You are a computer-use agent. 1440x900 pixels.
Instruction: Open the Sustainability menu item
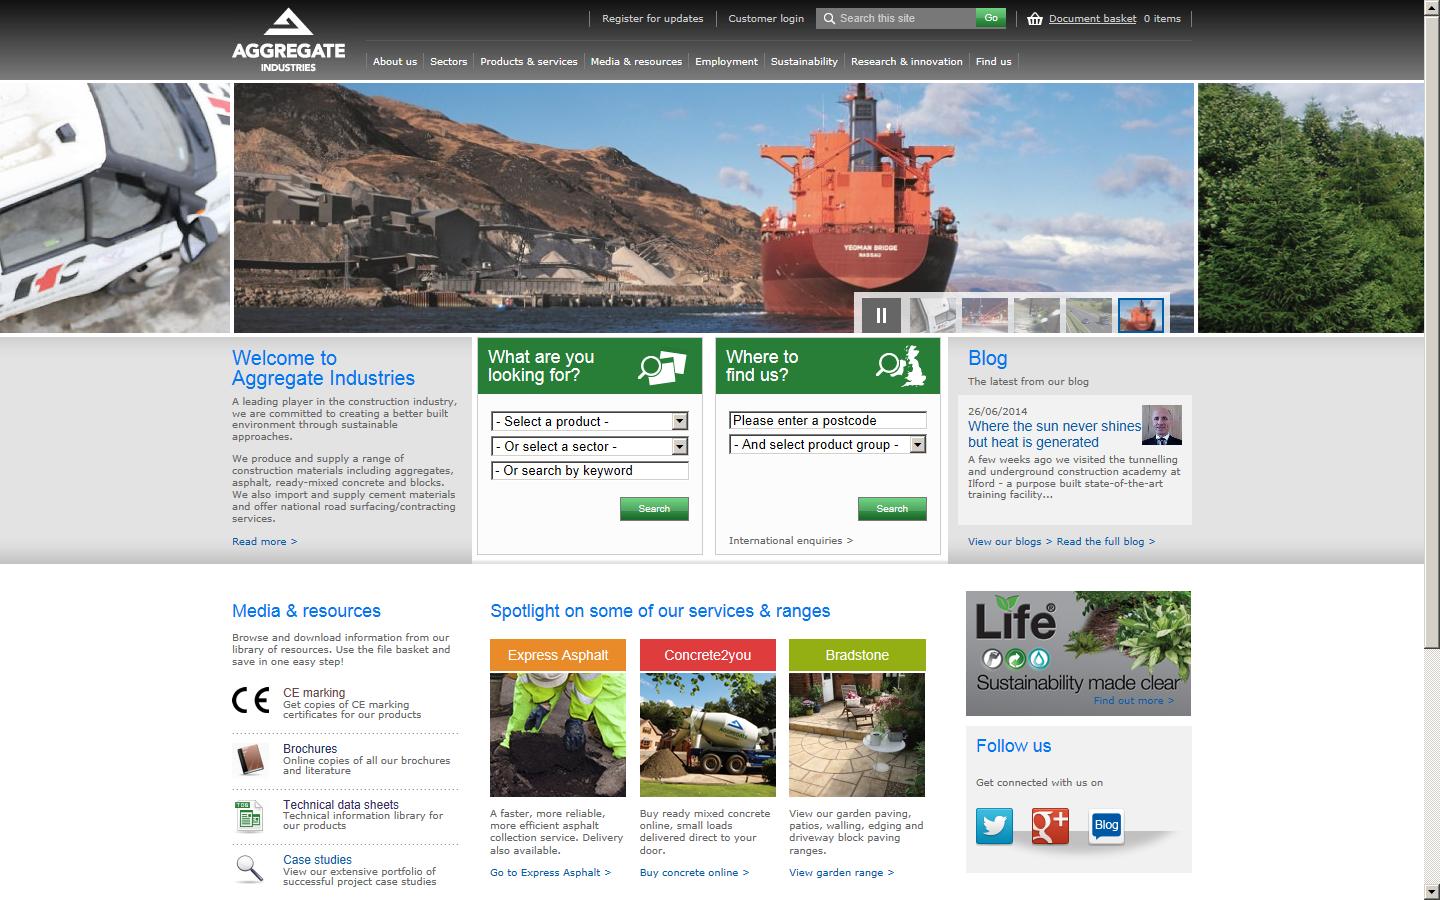click(804, 61)
